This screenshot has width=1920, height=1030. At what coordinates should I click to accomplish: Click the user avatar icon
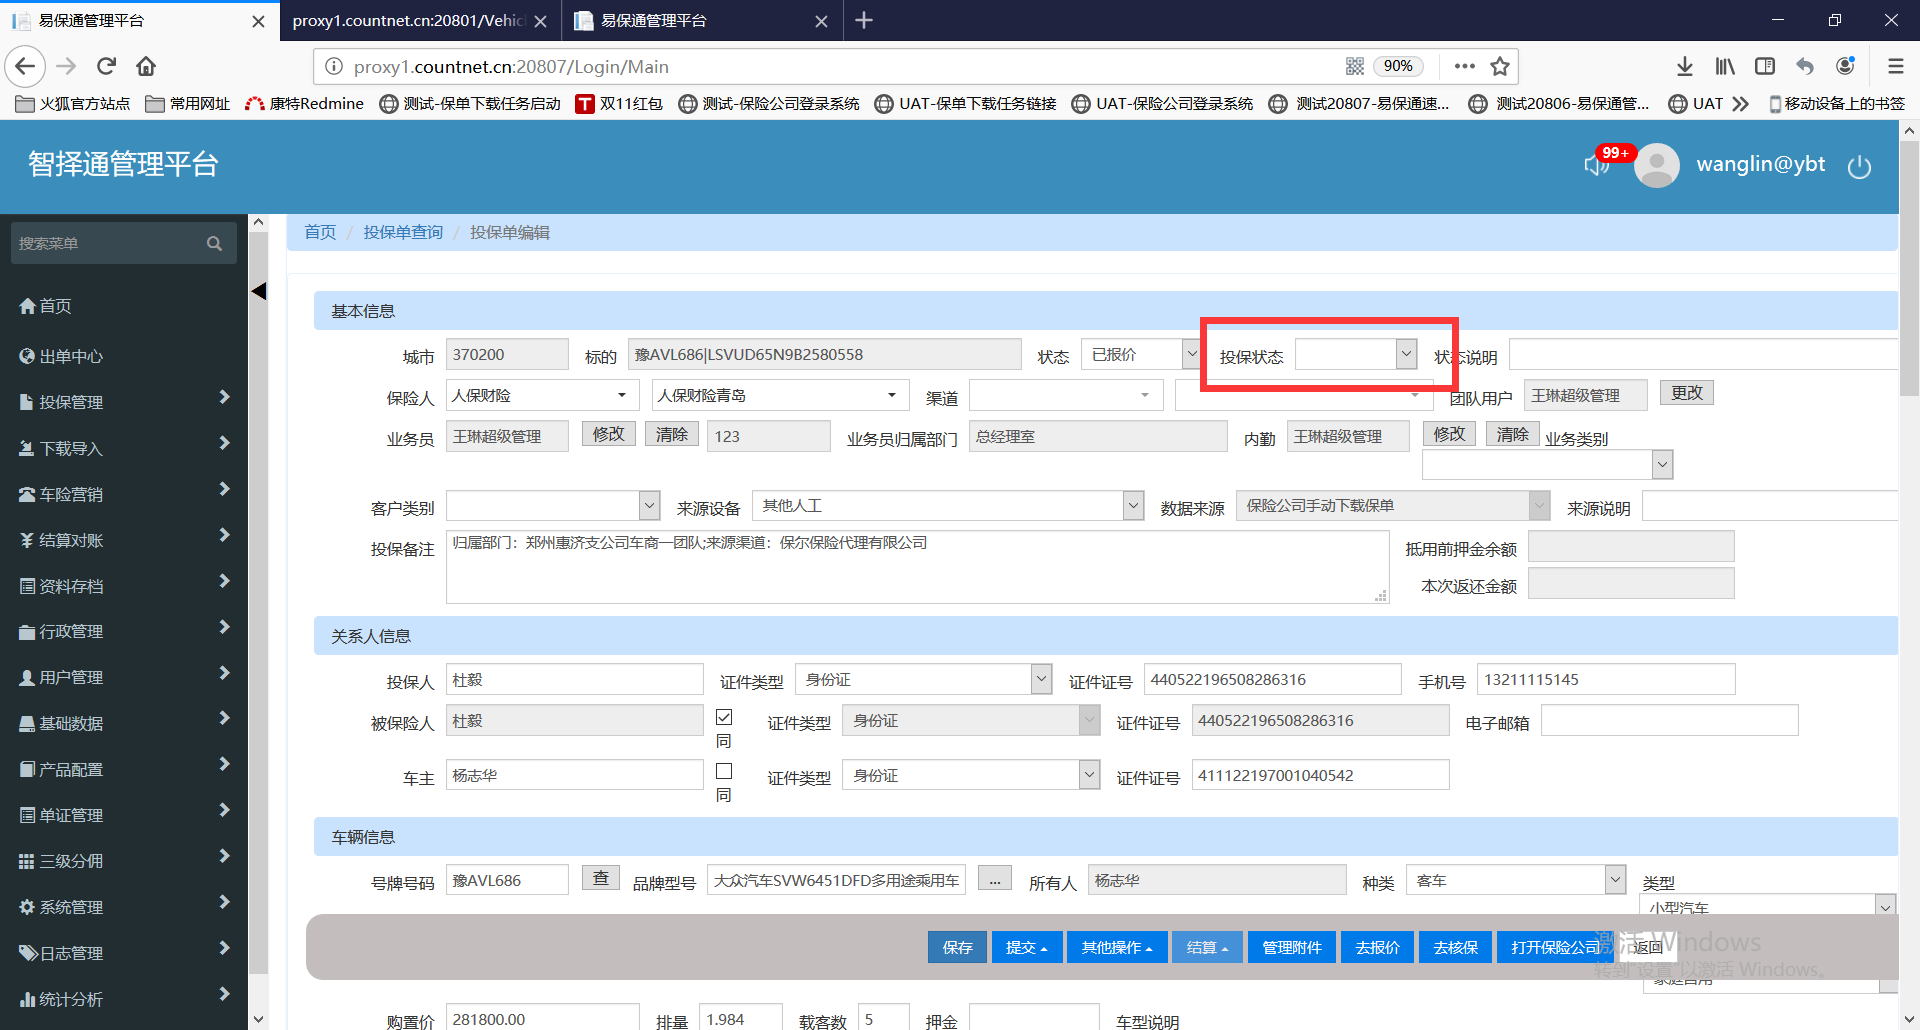pyautogui.click(x=1656, y=165)
